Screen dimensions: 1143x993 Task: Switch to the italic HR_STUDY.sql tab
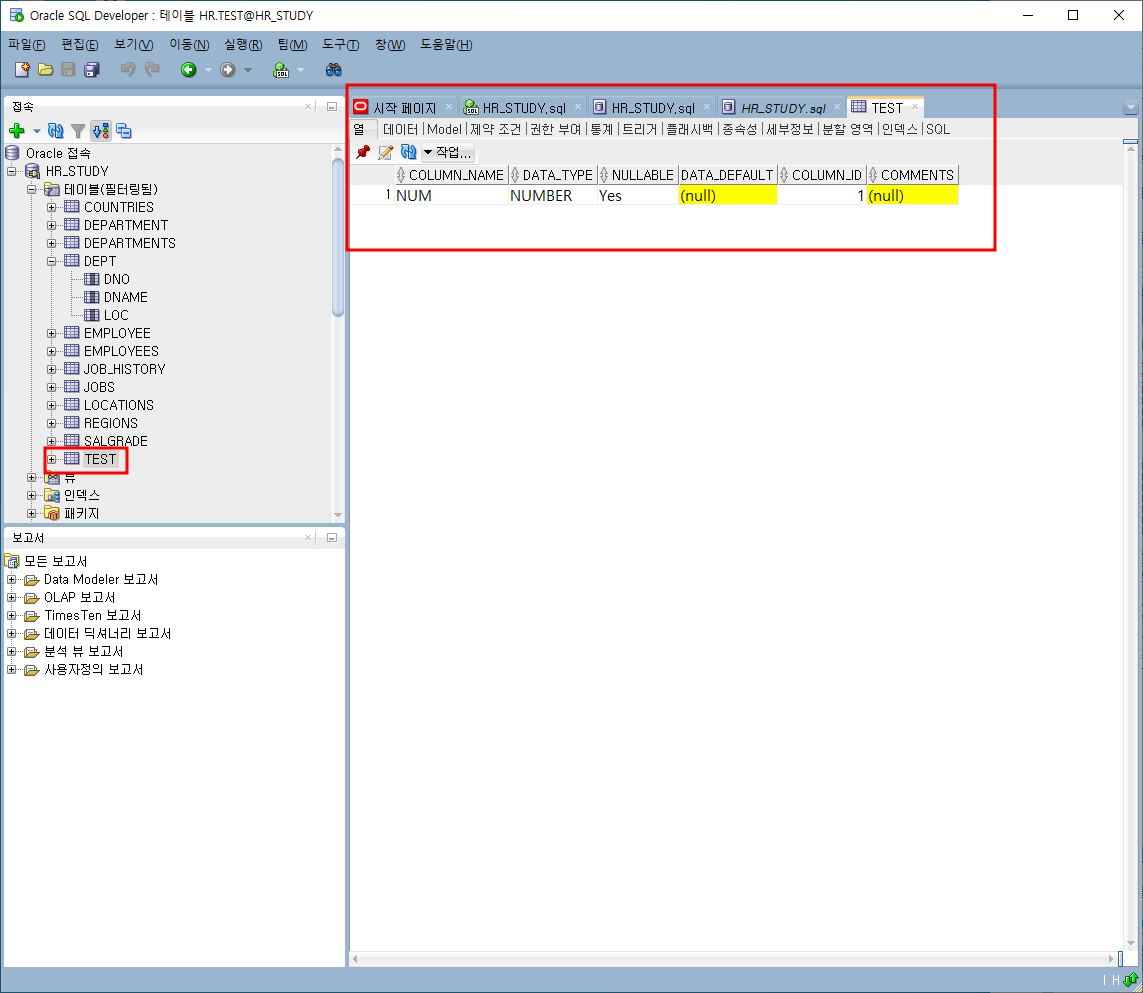tap(783, 108)
